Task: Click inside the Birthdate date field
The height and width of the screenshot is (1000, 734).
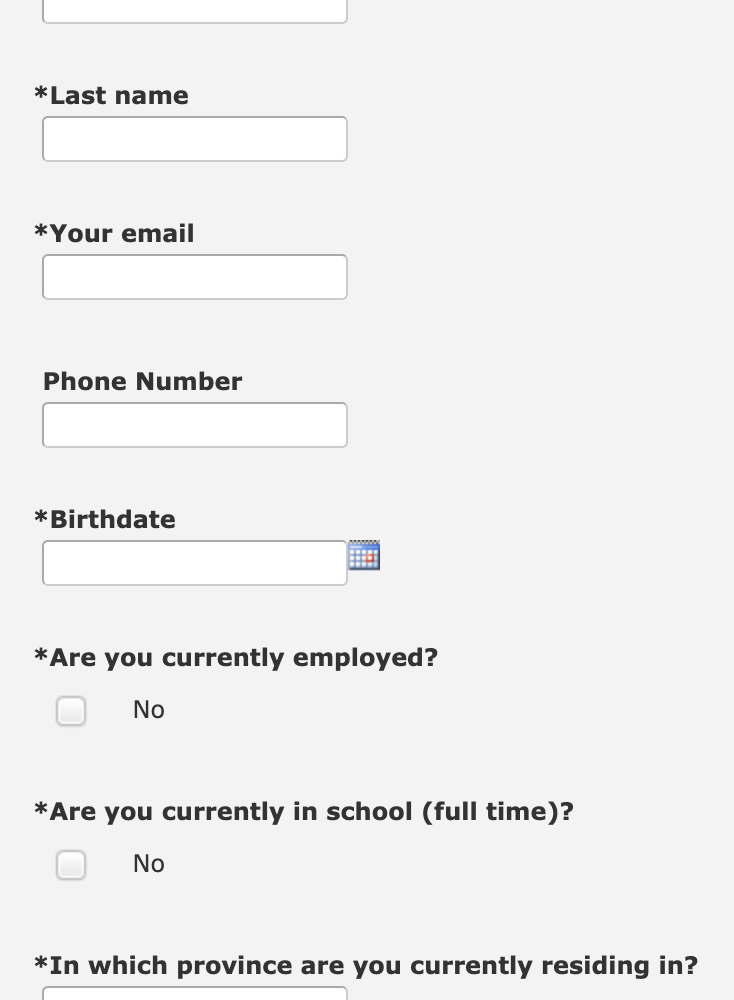Action: click(x=195, y=562)
